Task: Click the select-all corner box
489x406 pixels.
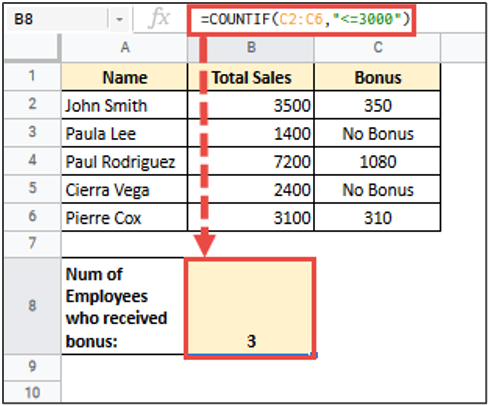Action: pos(32,48)
